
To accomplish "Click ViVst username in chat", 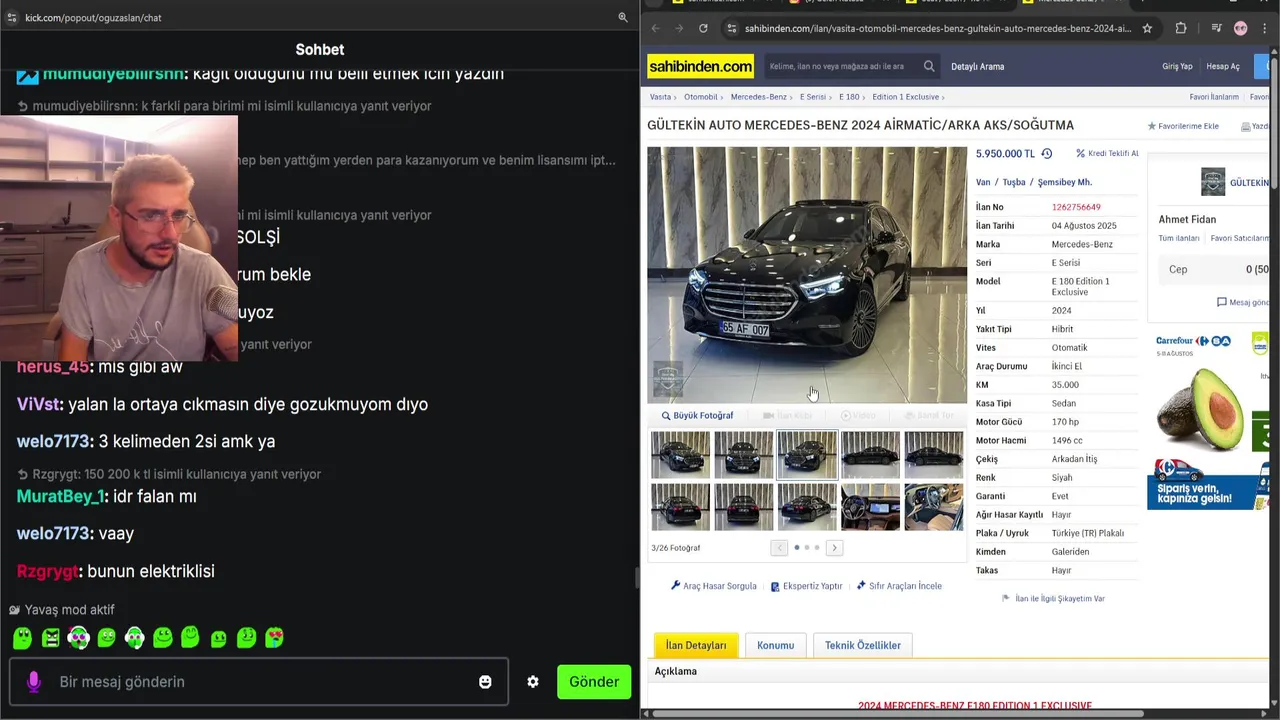I will pyautogui.click(x=40, y=405).
